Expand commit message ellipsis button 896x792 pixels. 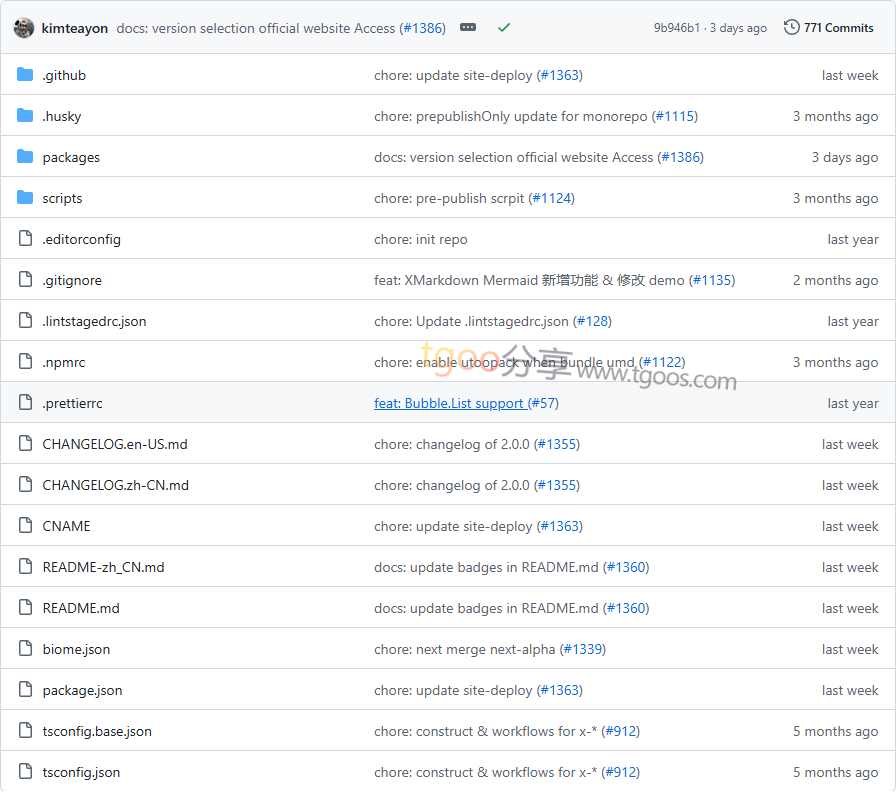(x=468, y=28)
